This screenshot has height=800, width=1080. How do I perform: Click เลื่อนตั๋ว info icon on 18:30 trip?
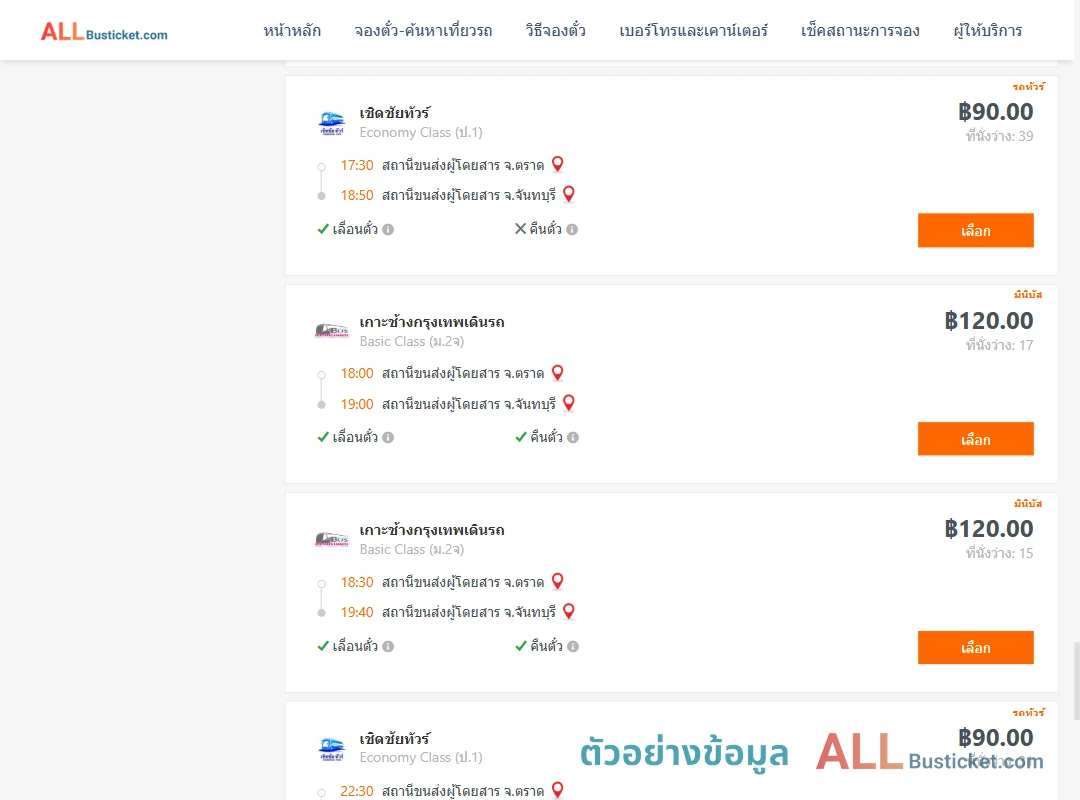pyautogui.click(x=388, y=646)
